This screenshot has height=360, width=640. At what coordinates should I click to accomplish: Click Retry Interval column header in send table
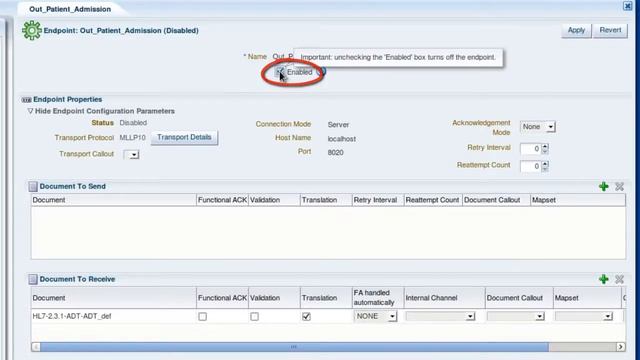(378, 200)
